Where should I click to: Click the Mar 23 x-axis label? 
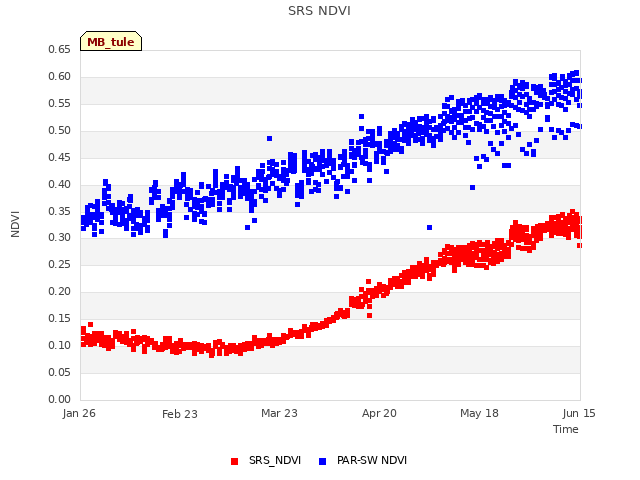coord(279,413)
